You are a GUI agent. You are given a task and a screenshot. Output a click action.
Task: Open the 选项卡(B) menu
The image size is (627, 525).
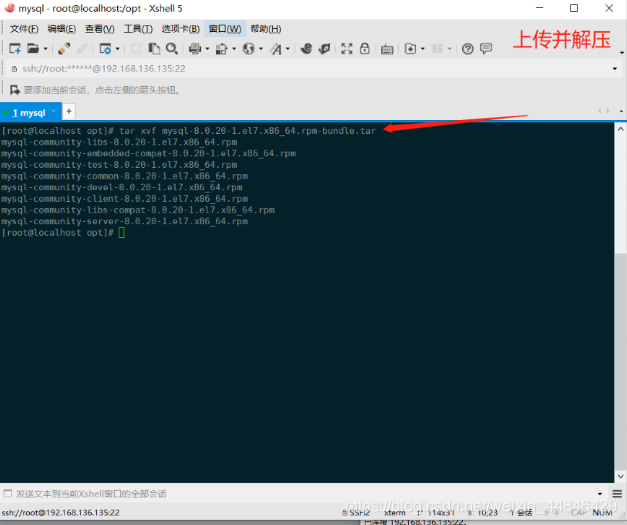coord(181,29)
